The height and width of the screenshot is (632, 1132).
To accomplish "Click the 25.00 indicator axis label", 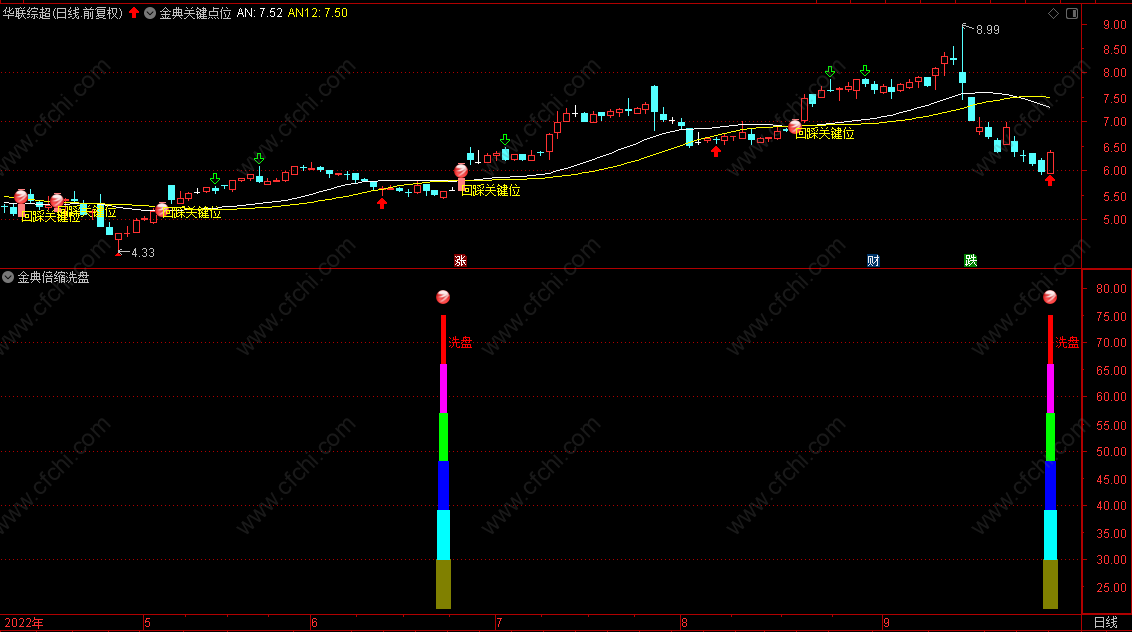I will [x=1111, y=588].
